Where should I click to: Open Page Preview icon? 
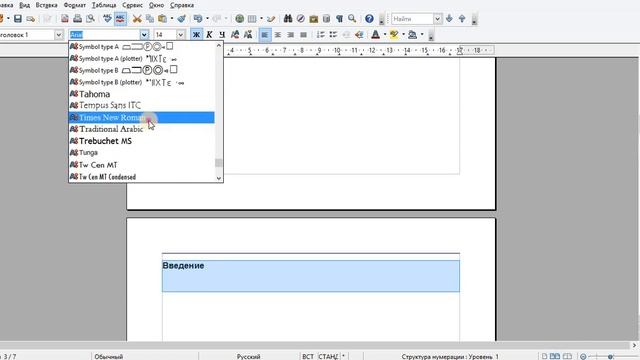[90, 19]
